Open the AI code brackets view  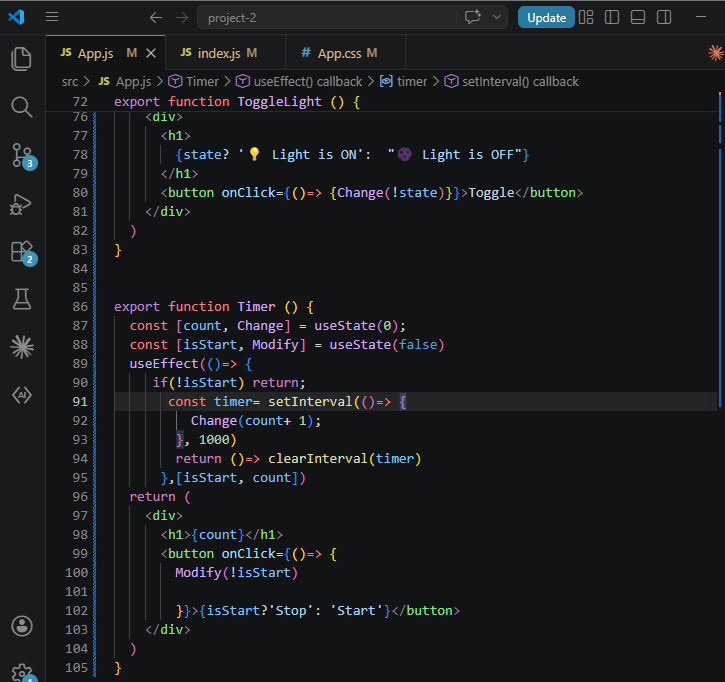coord(21,395)
